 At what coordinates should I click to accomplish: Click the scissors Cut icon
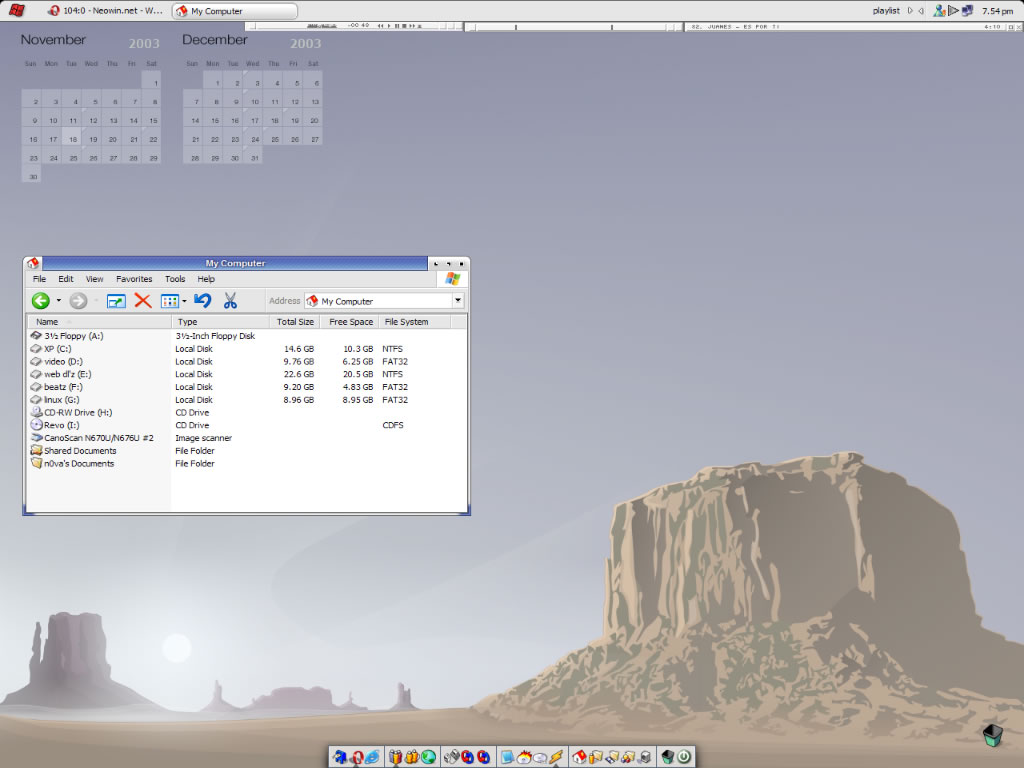[x=230, y=301]
